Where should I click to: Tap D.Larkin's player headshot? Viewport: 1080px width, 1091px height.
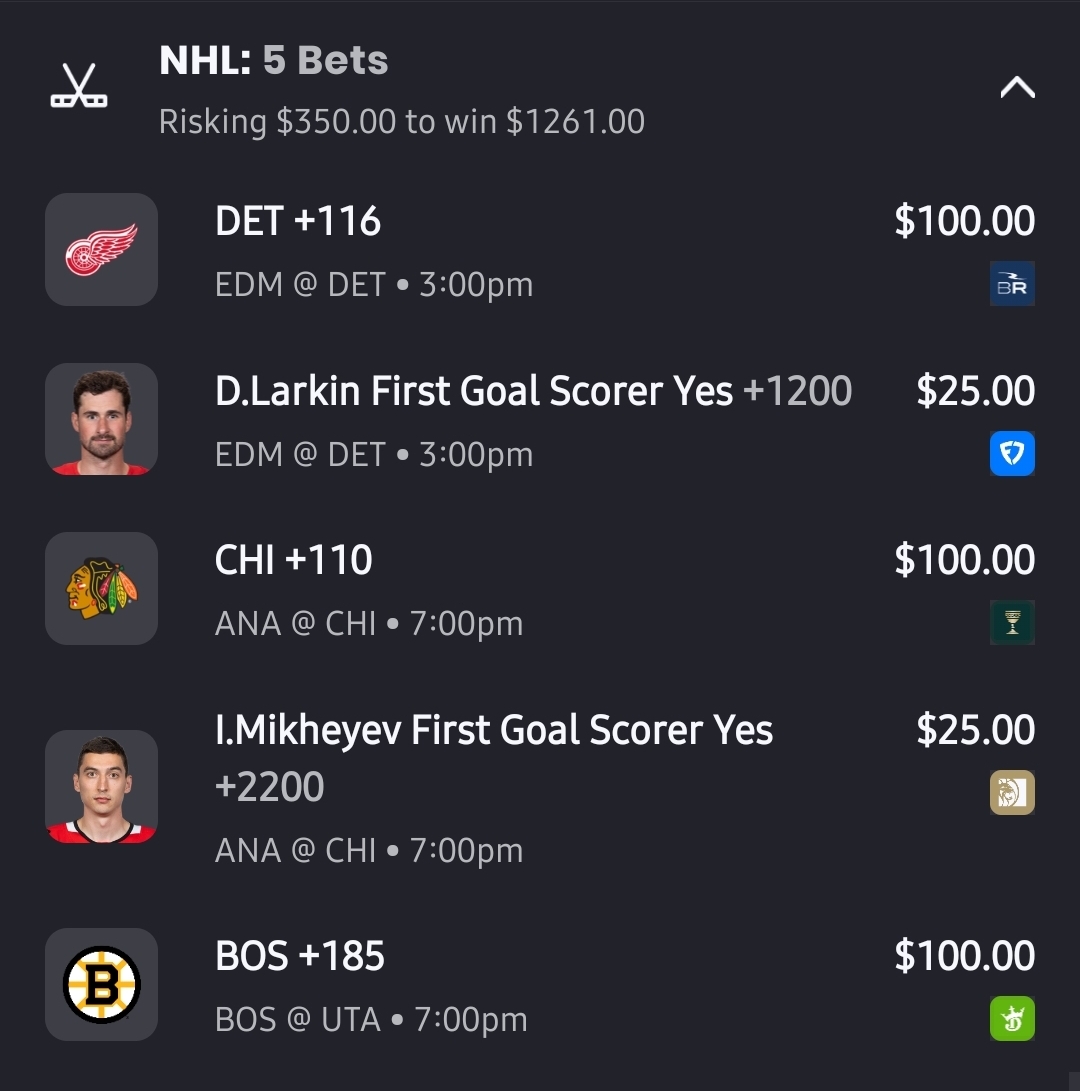tap(101, 419)
